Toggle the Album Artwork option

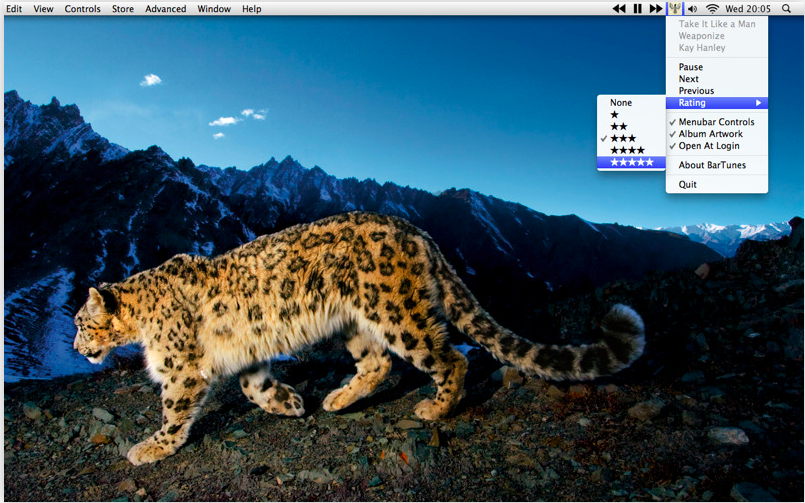[717, 134]
